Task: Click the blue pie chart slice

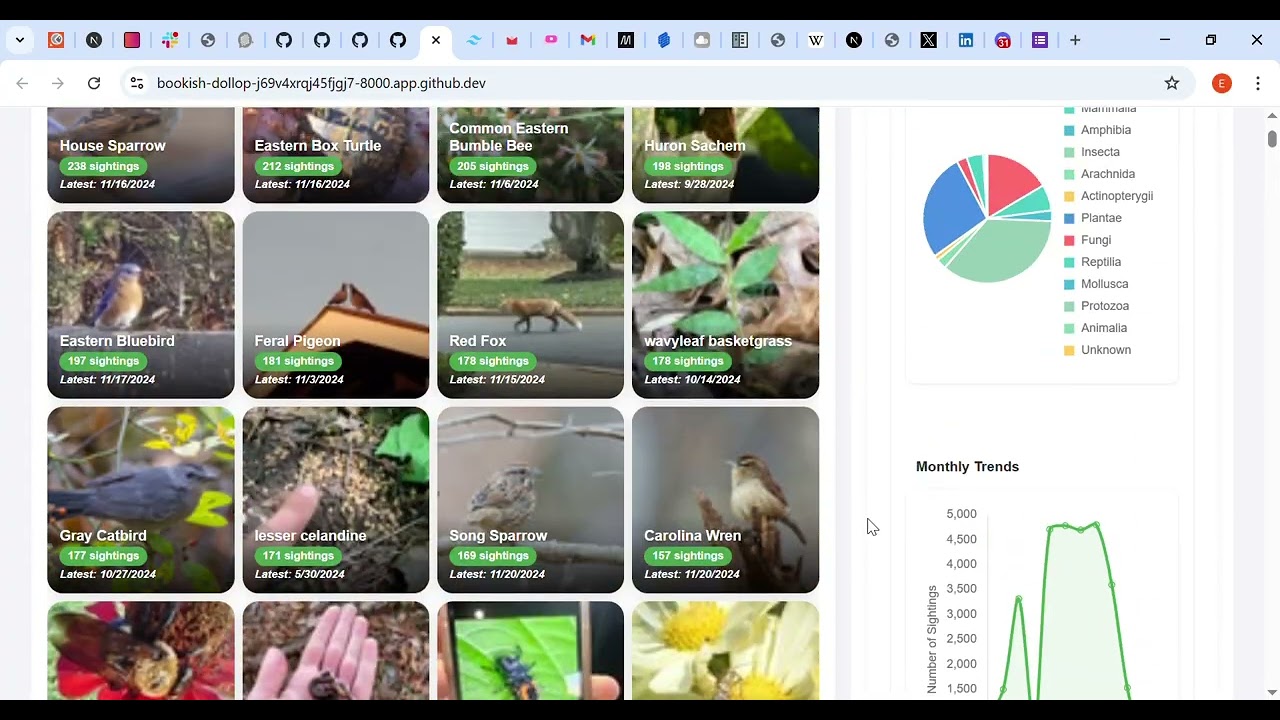Action: pos(948,212)
